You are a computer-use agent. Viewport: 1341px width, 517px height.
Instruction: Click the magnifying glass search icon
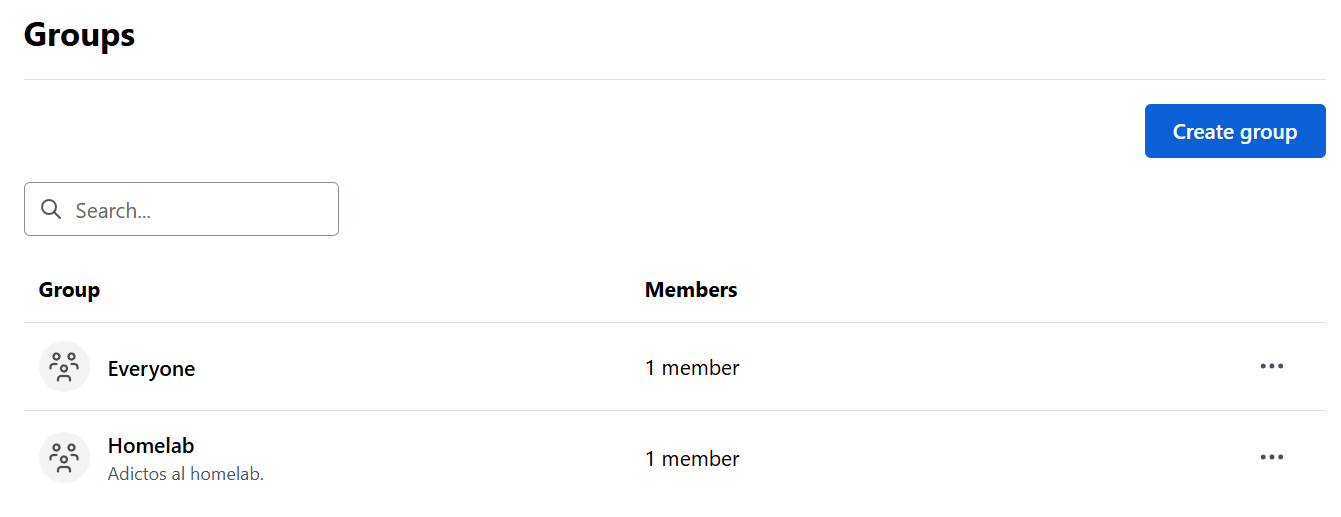51,209
